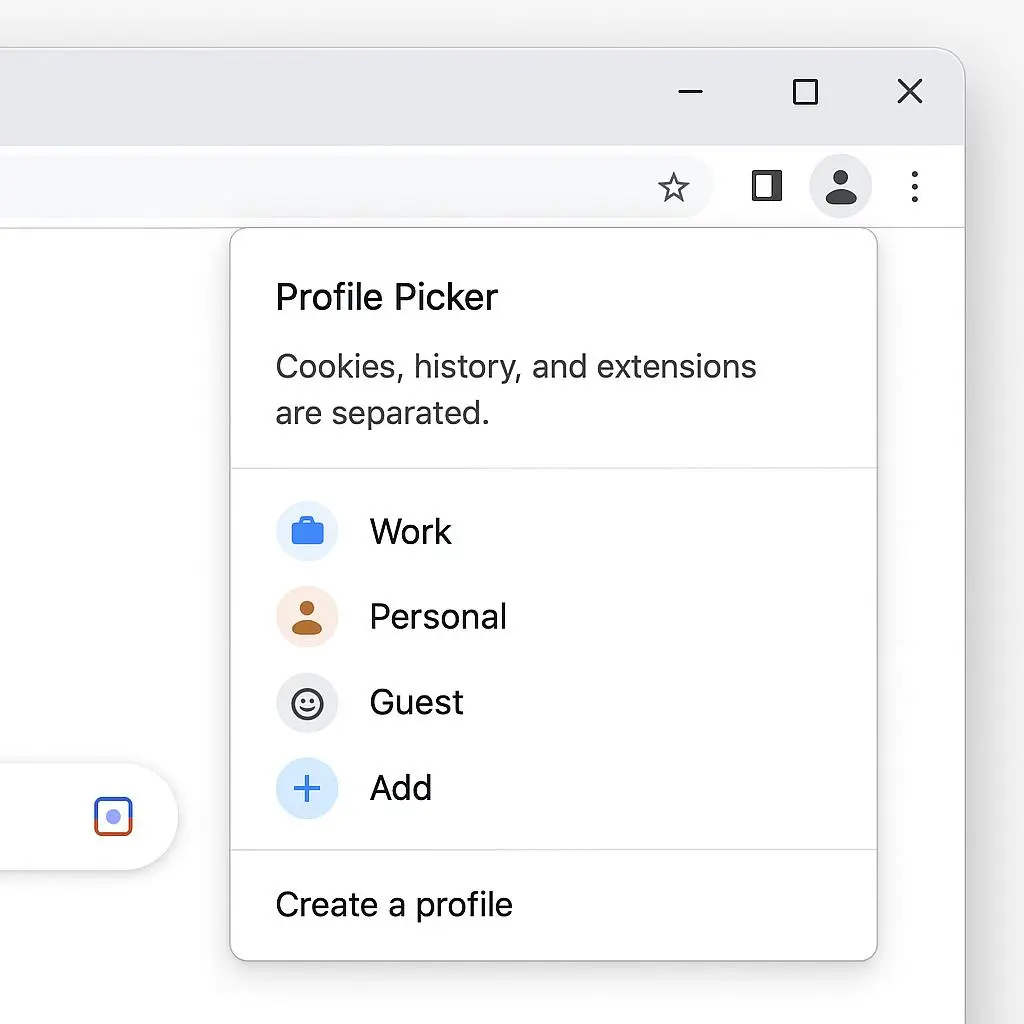Click the Profile Picker heading text
The width and height of the screenshot is (1024, 1024).
(387, 297)
